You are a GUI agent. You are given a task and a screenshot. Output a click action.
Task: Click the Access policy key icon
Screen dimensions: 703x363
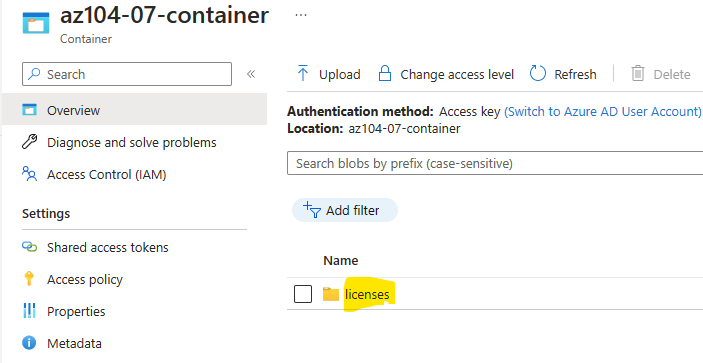click(x=29, y=279)
